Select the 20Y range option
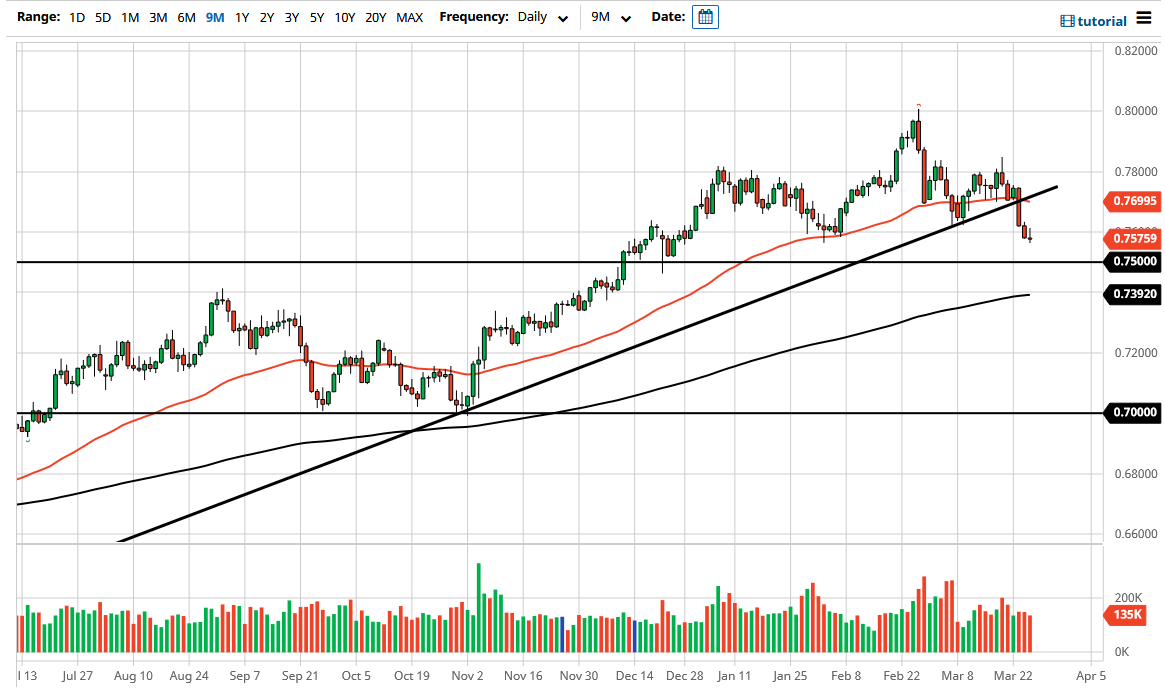1165x694 pixels. (x=375, y=17)
